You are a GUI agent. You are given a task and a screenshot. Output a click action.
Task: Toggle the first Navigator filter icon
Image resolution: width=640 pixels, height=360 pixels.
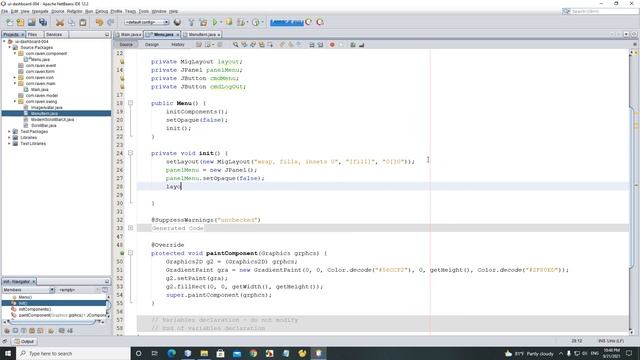click(7, 331)
